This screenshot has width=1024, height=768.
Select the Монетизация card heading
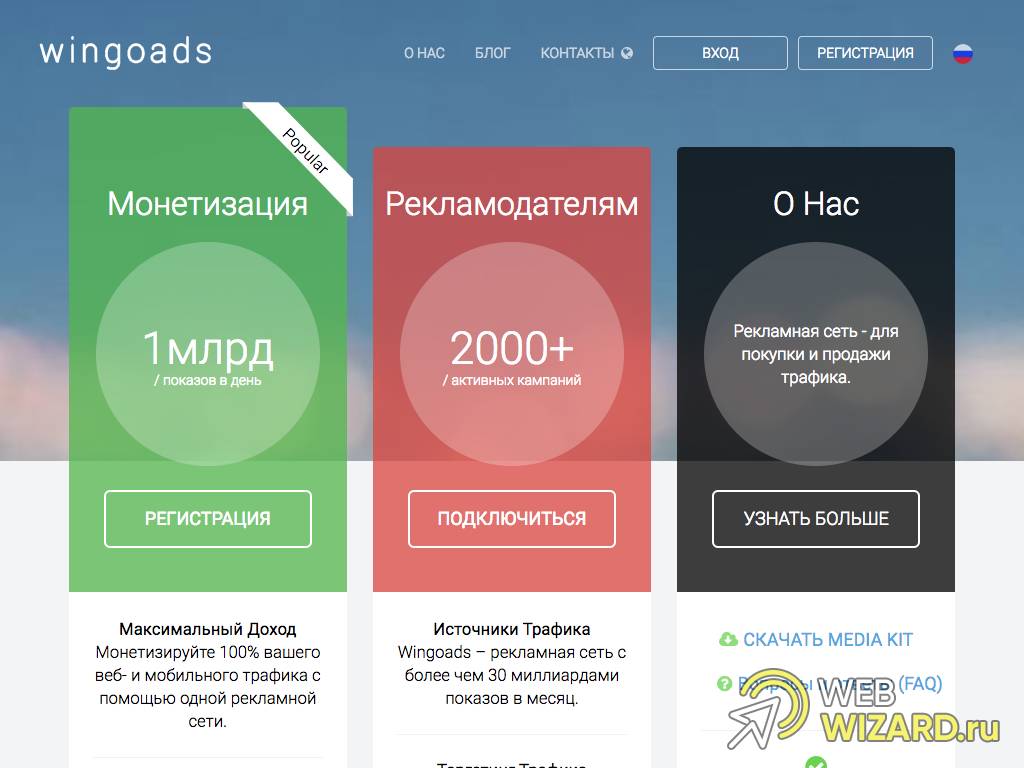tap(208, 204)
